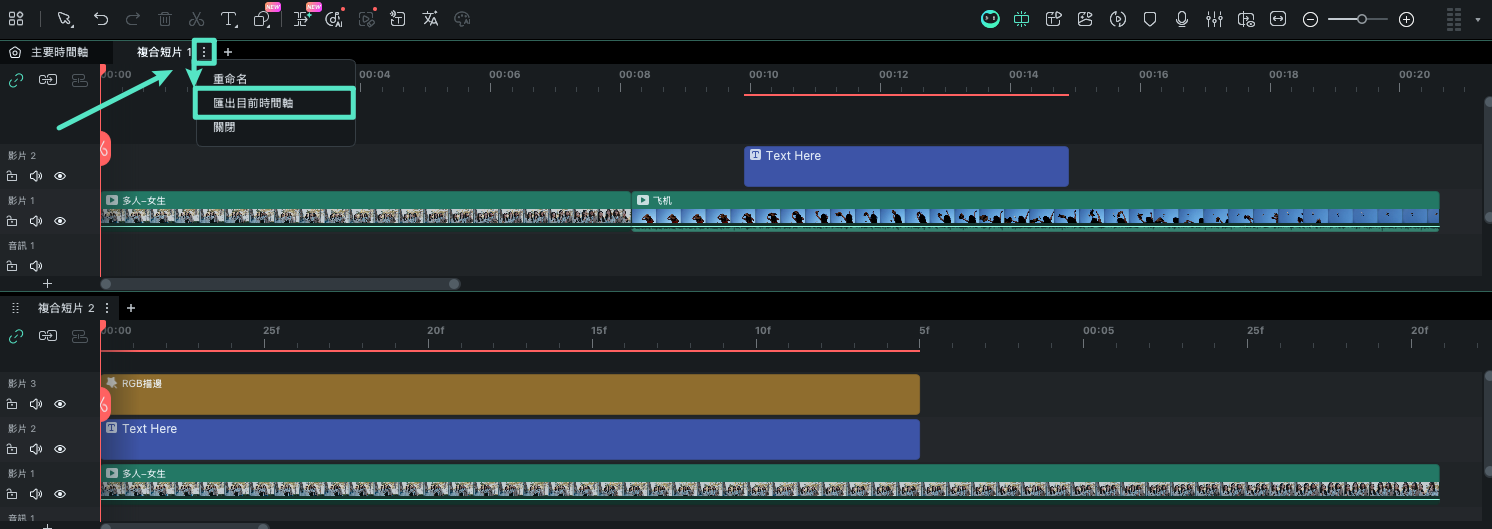Toggle visibility of 影片 3 track

click(x=60, y=404)
